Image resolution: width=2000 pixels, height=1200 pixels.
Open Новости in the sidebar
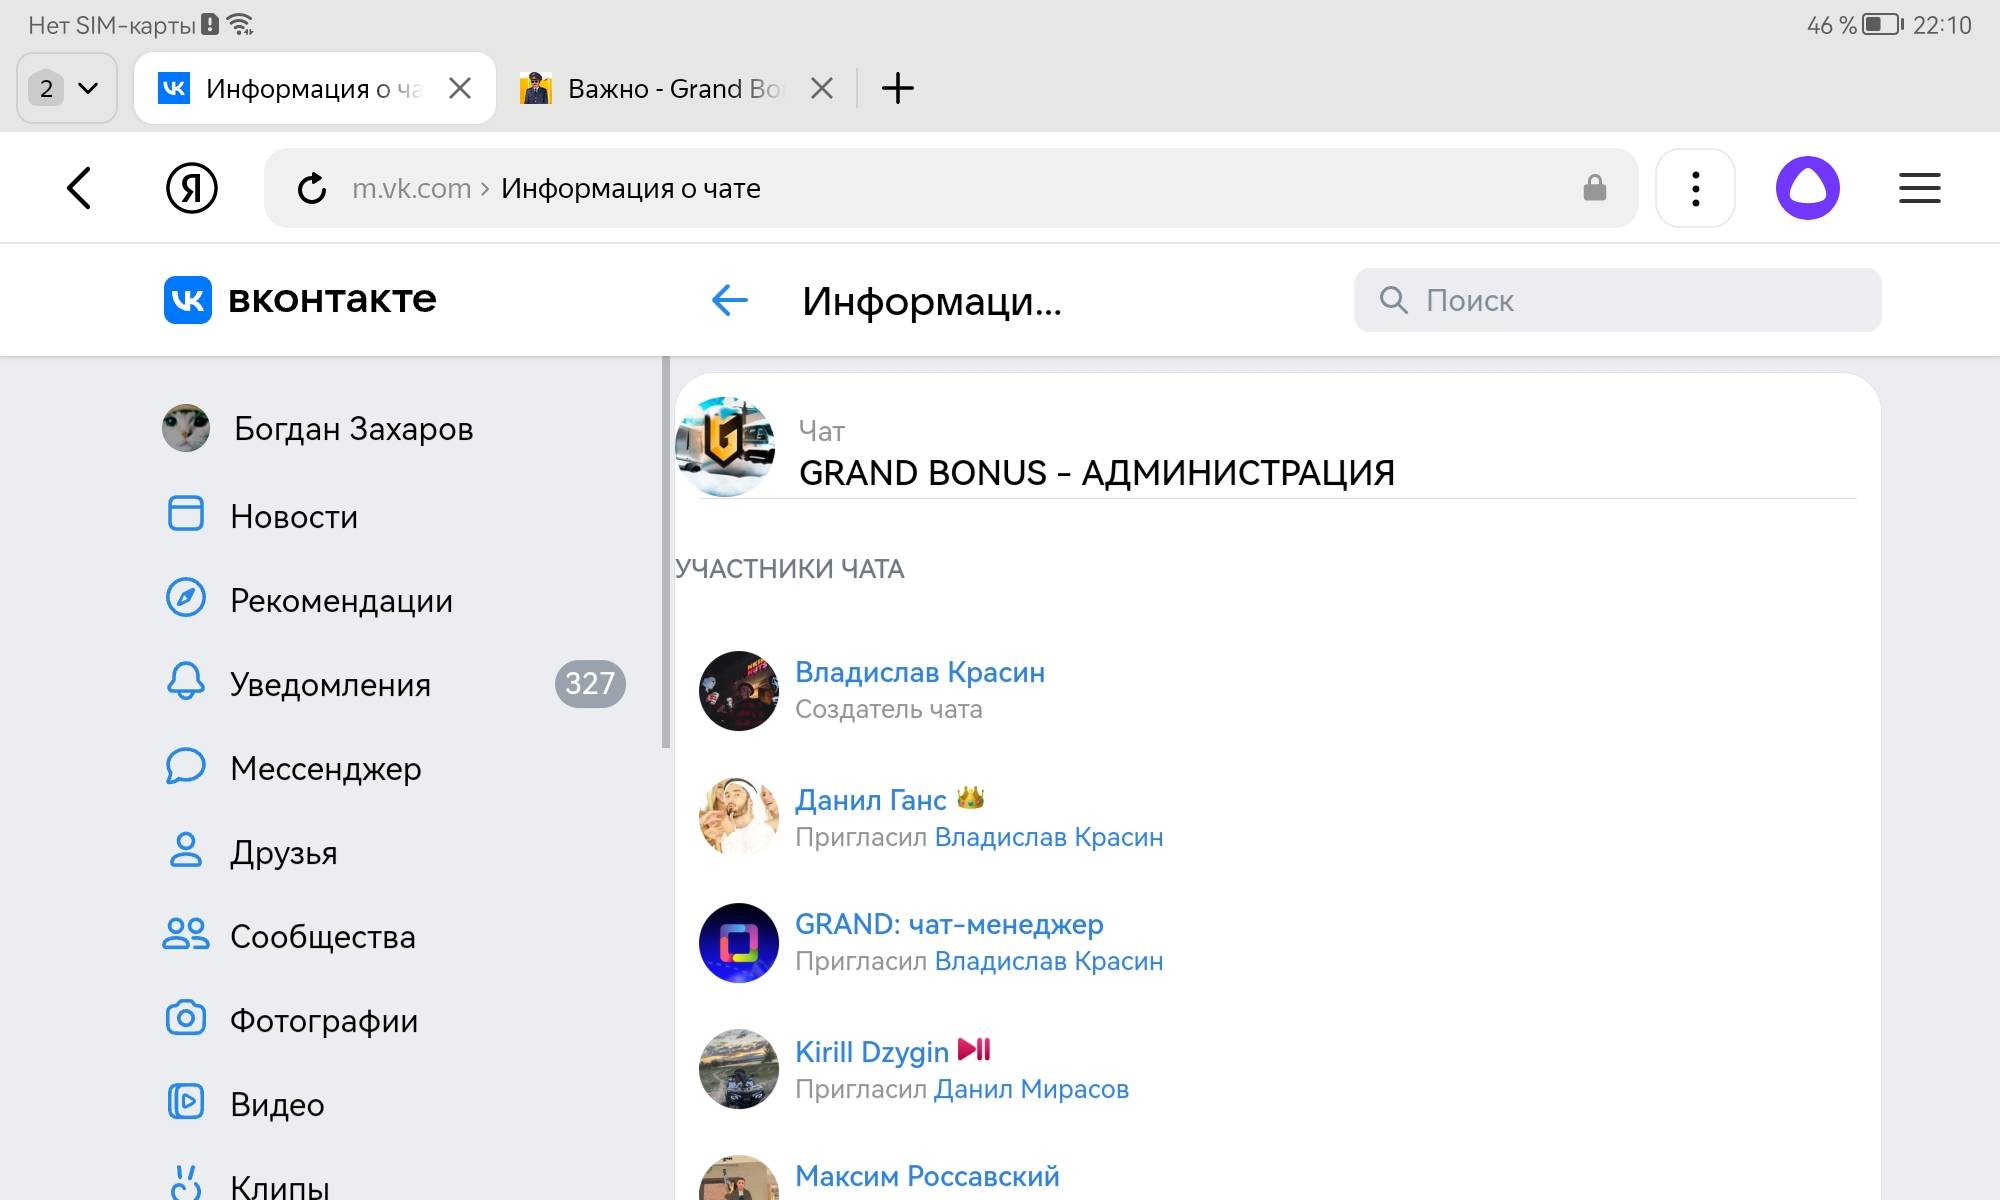(x=293, y=516)
